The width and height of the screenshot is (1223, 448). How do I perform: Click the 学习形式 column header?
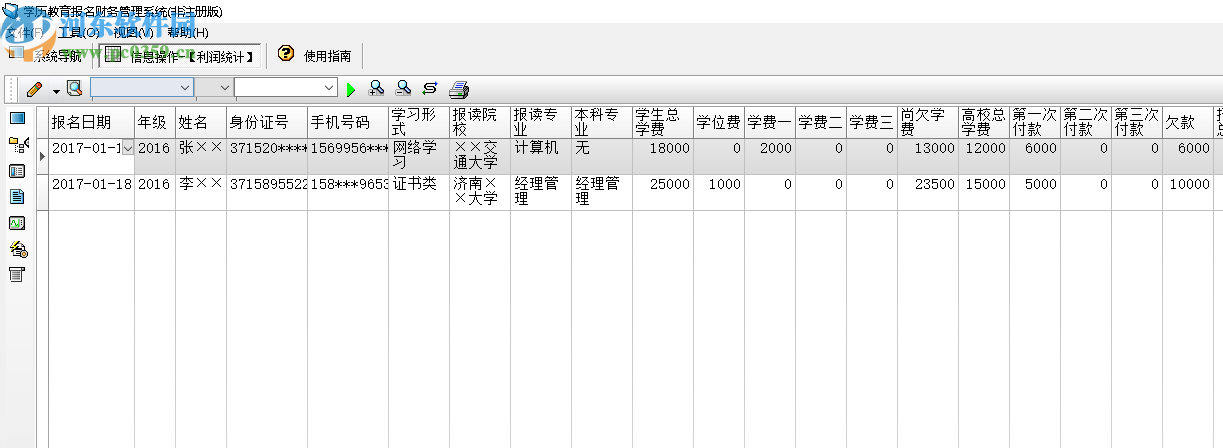click(418, 122)
